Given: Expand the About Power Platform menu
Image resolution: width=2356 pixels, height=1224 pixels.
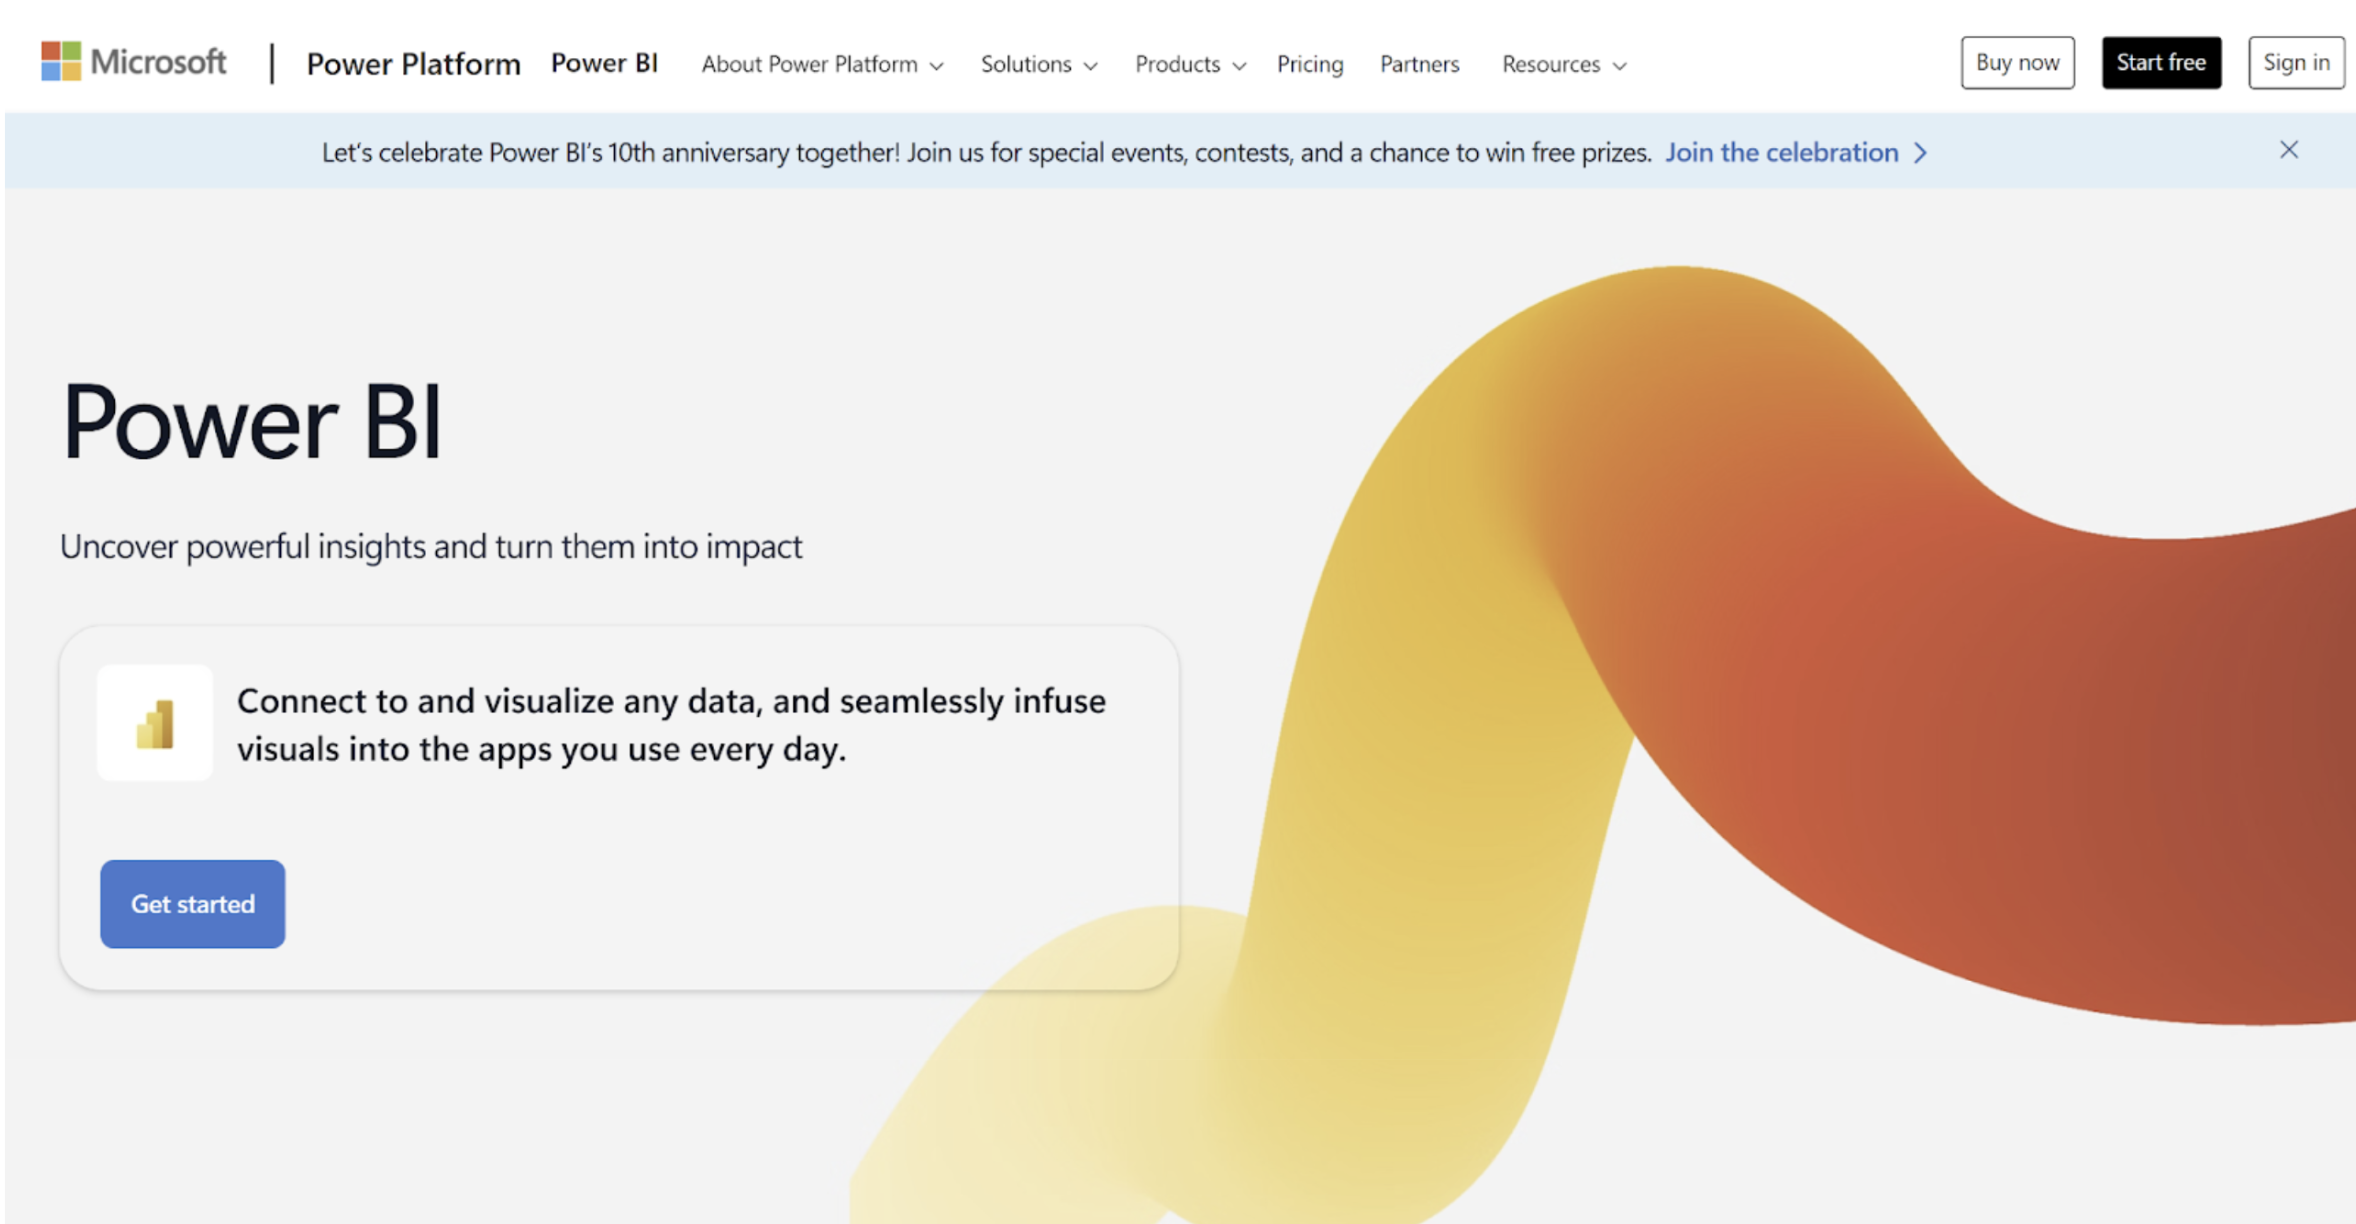Looking at the screenshot, I should (x=822, y=64).
